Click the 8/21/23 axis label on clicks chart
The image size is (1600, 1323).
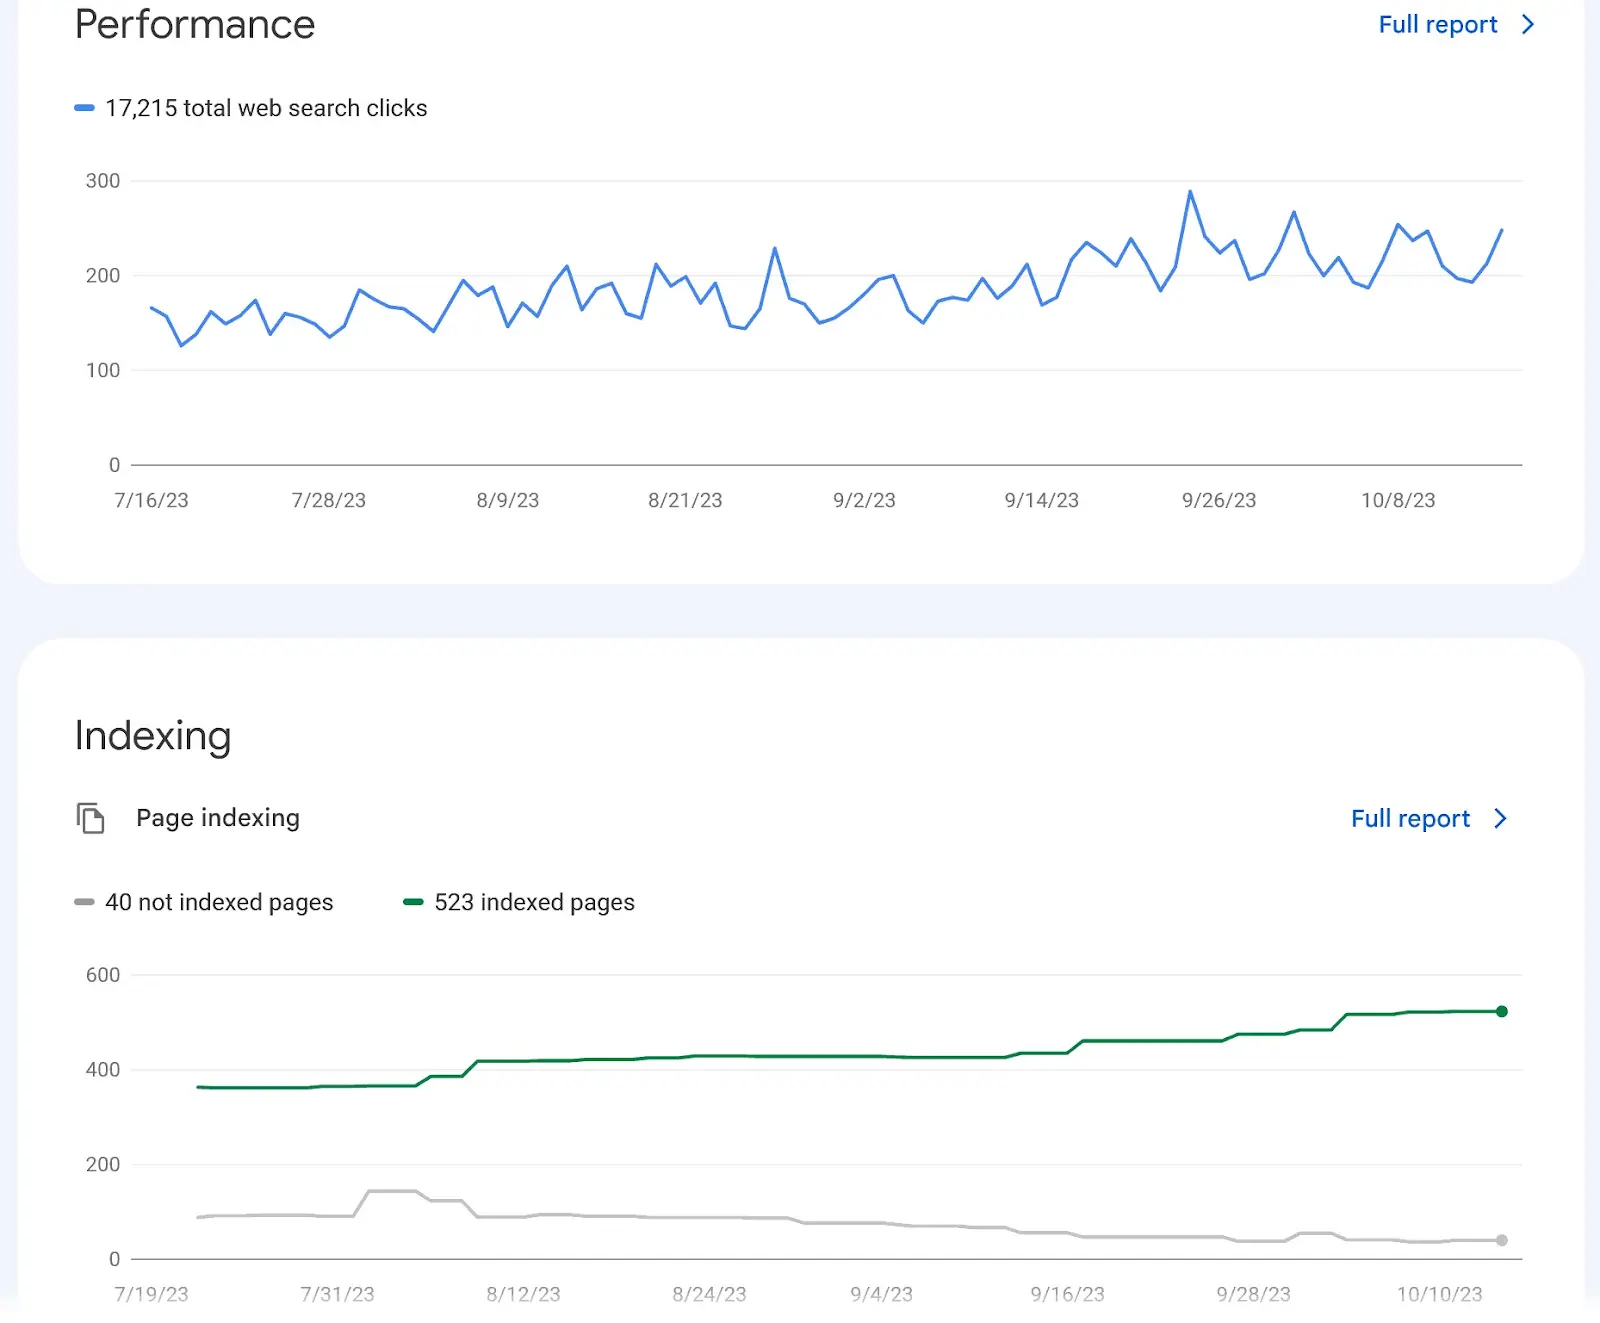(685, 500)
